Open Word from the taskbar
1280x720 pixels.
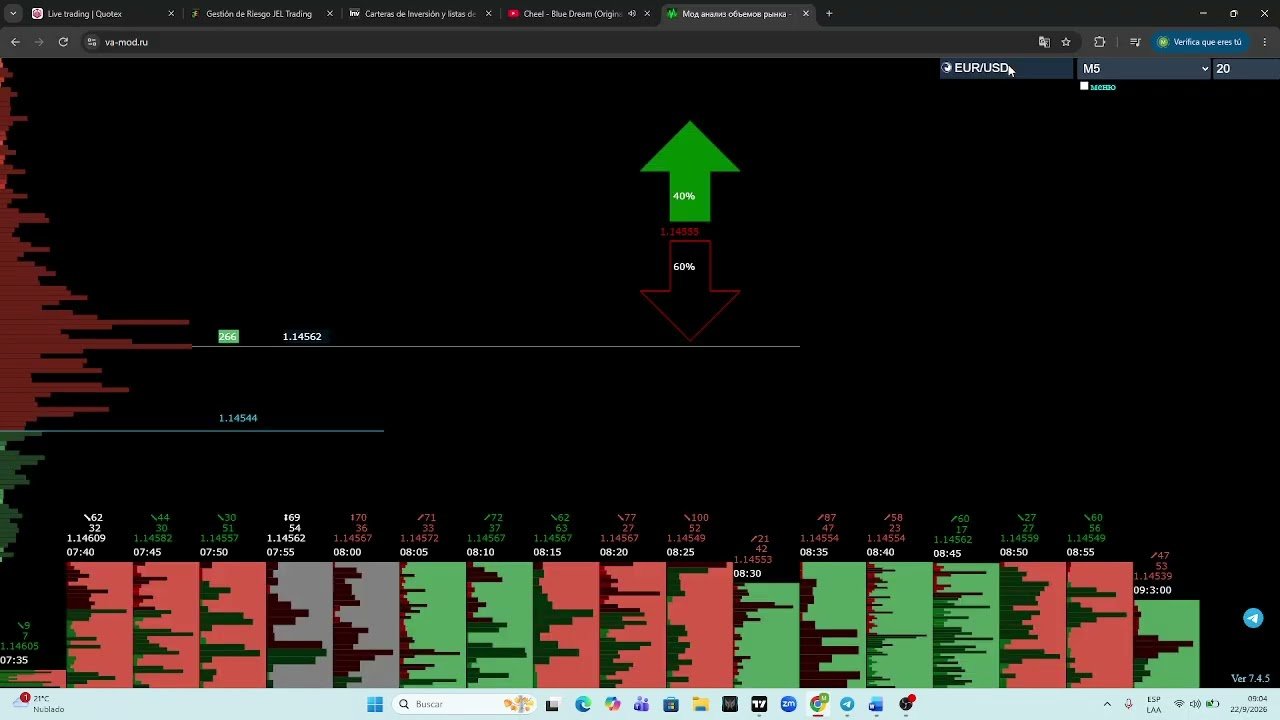(876, 704)
